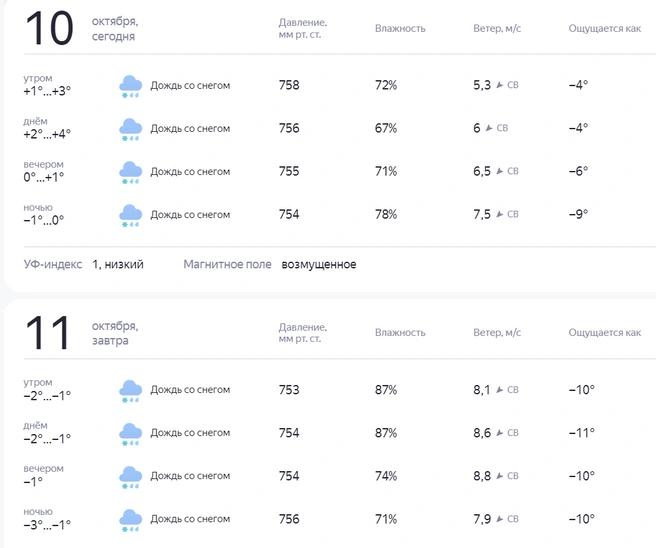Click the "Давление" header in October 10 block
The image size is (656, 548).
click(302, 22)
